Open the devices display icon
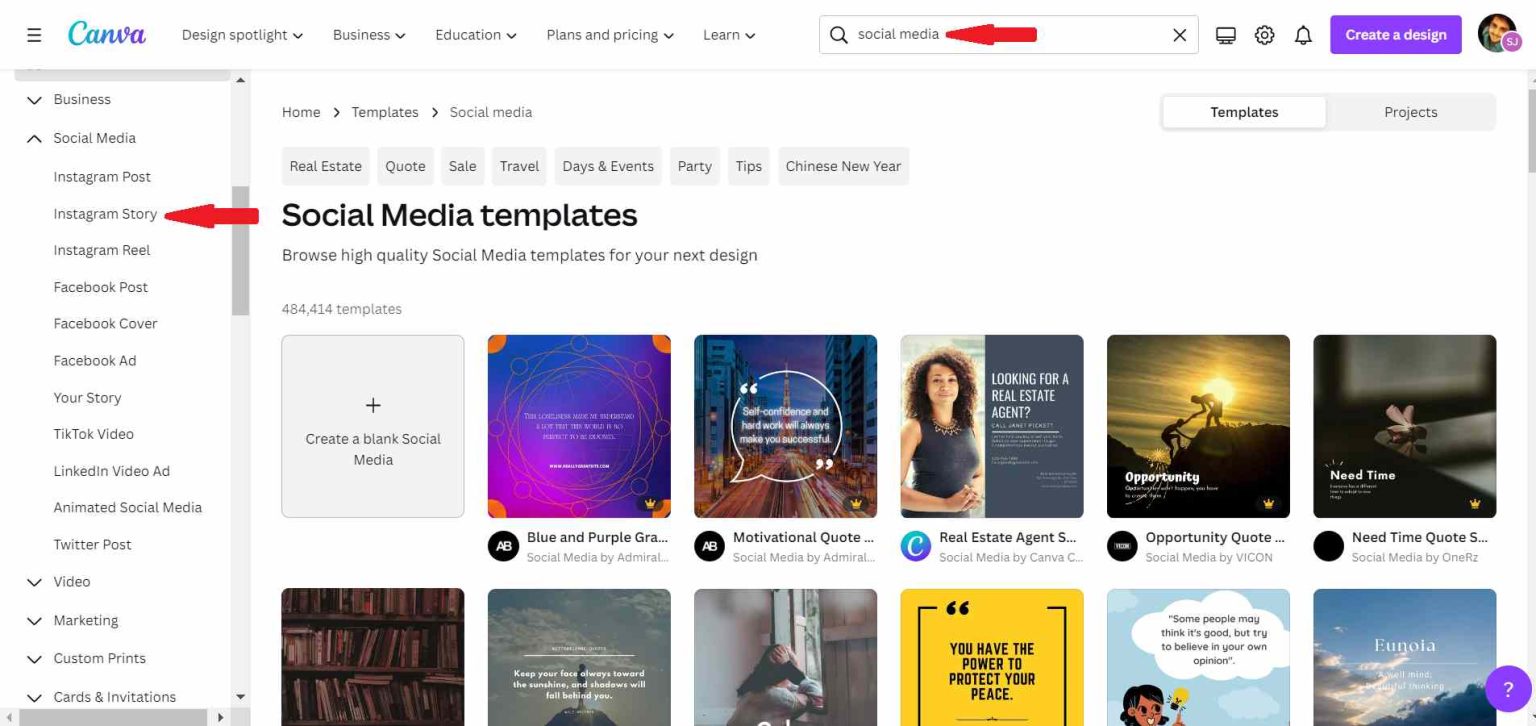The height and width of the screenshot is (726, 1536). point(1225,34)
